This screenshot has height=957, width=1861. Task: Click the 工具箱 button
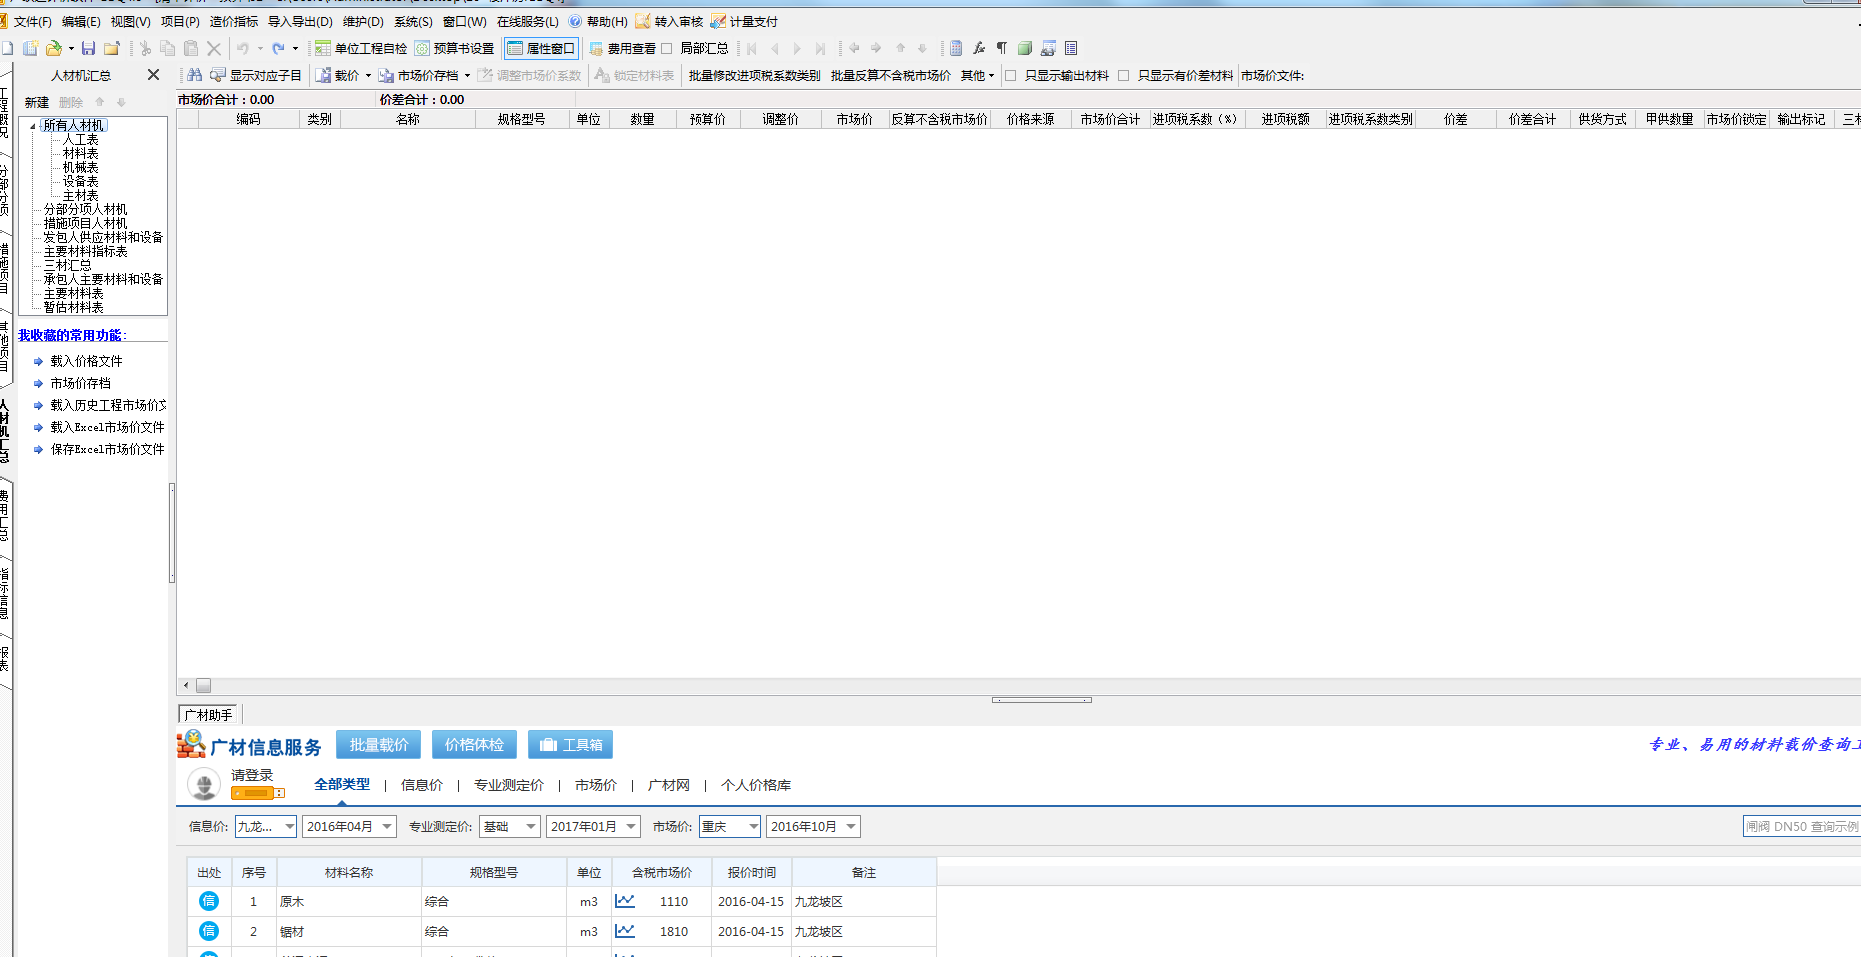pos(570,745)
